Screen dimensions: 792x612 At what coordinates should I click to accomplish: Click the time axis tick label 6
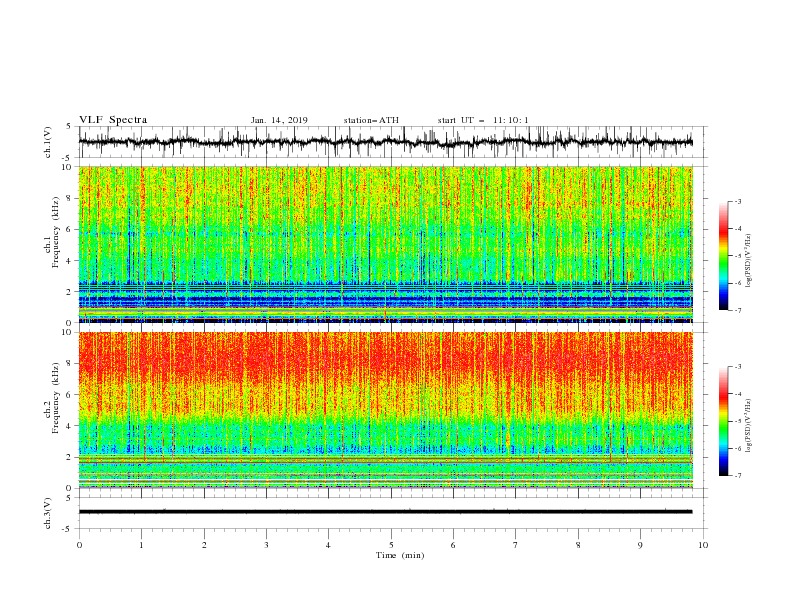(x=453, y=545)
